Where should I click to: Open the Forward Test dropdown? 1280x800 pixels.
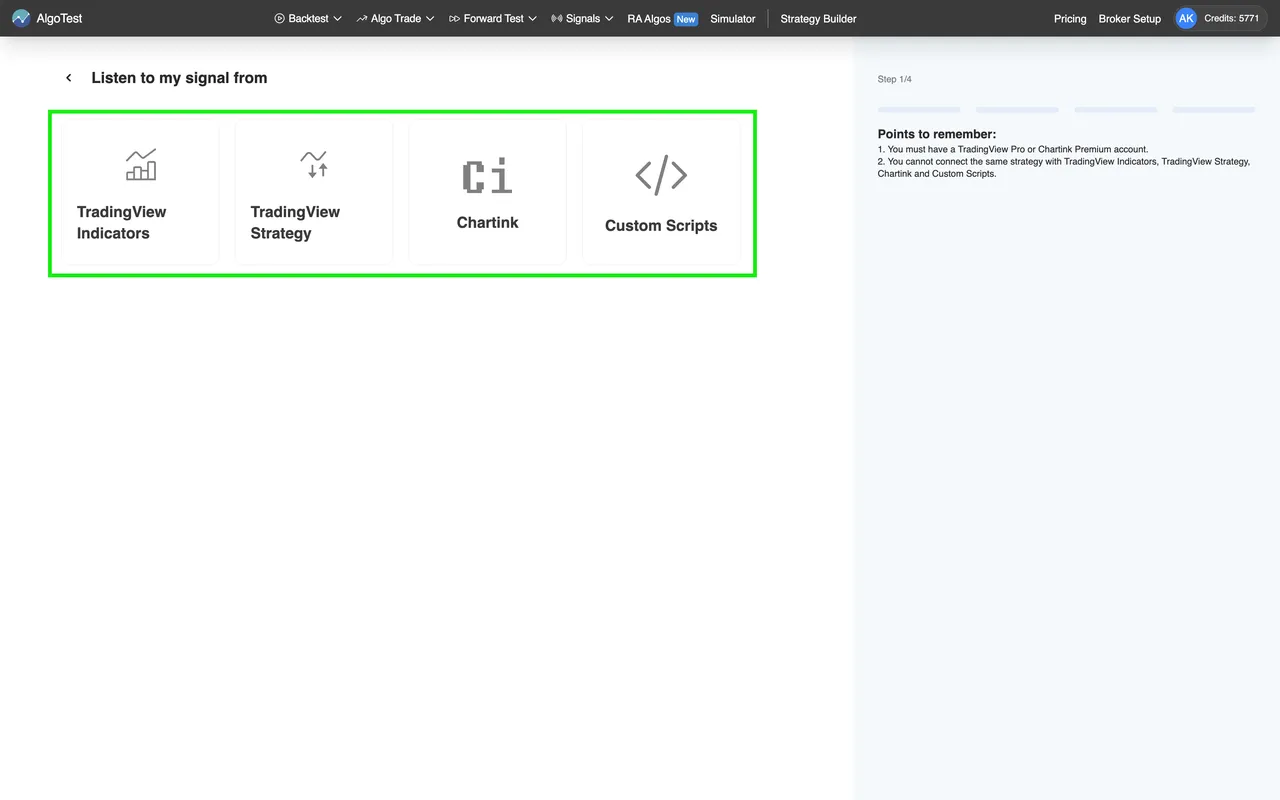click(493, 18)
